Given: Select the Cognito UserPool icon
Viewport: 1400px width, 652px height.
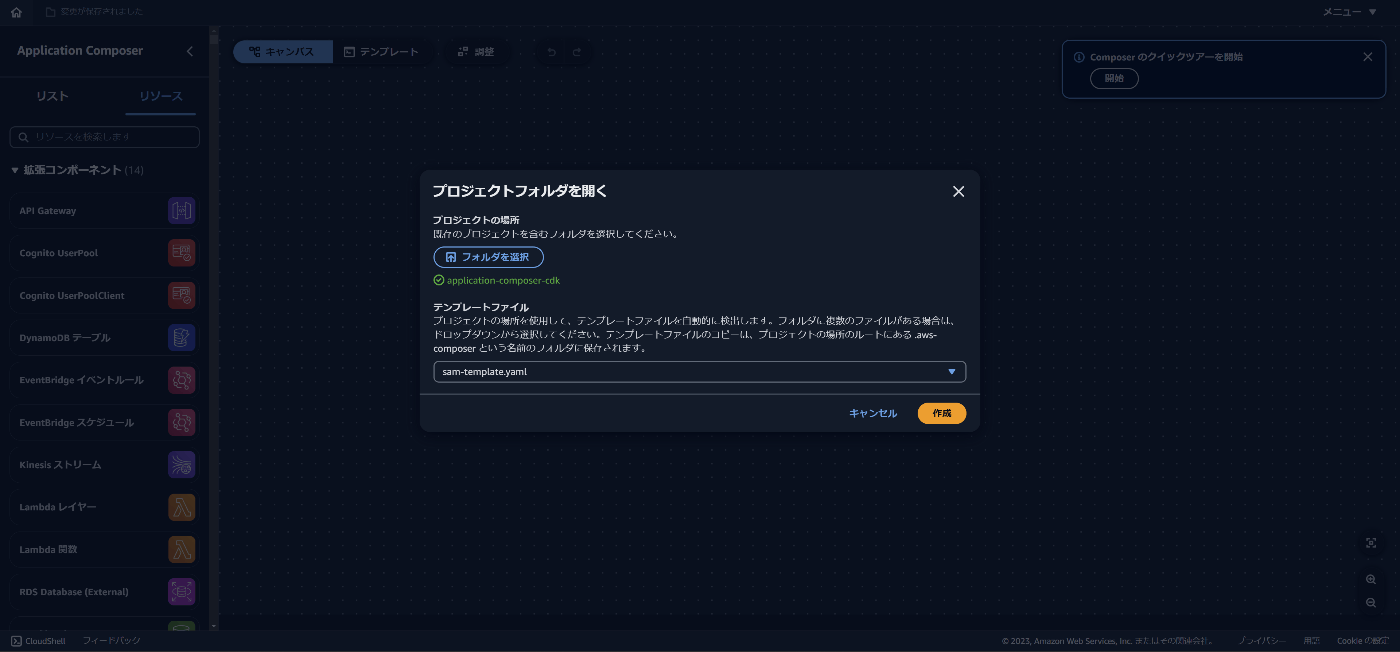Looking at the screenshot, I should (182, 253).
